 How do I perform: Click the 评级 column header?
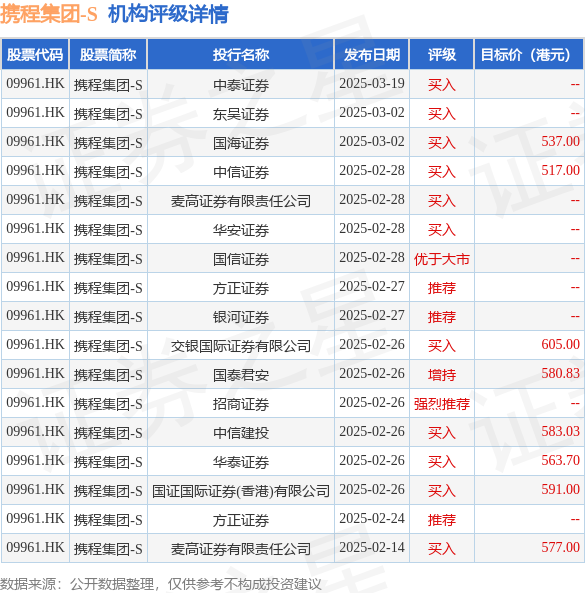click(x=441, y=54)
